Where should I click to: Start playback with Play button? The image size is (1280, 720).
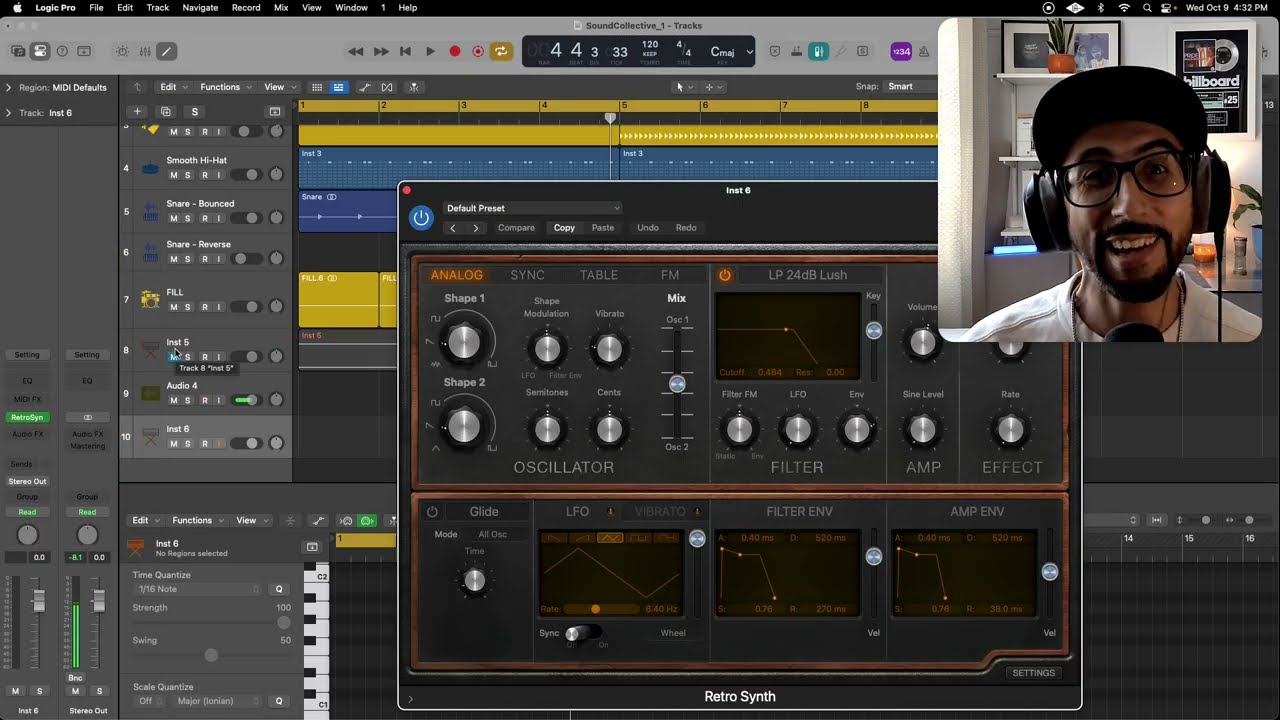(430, 51)
